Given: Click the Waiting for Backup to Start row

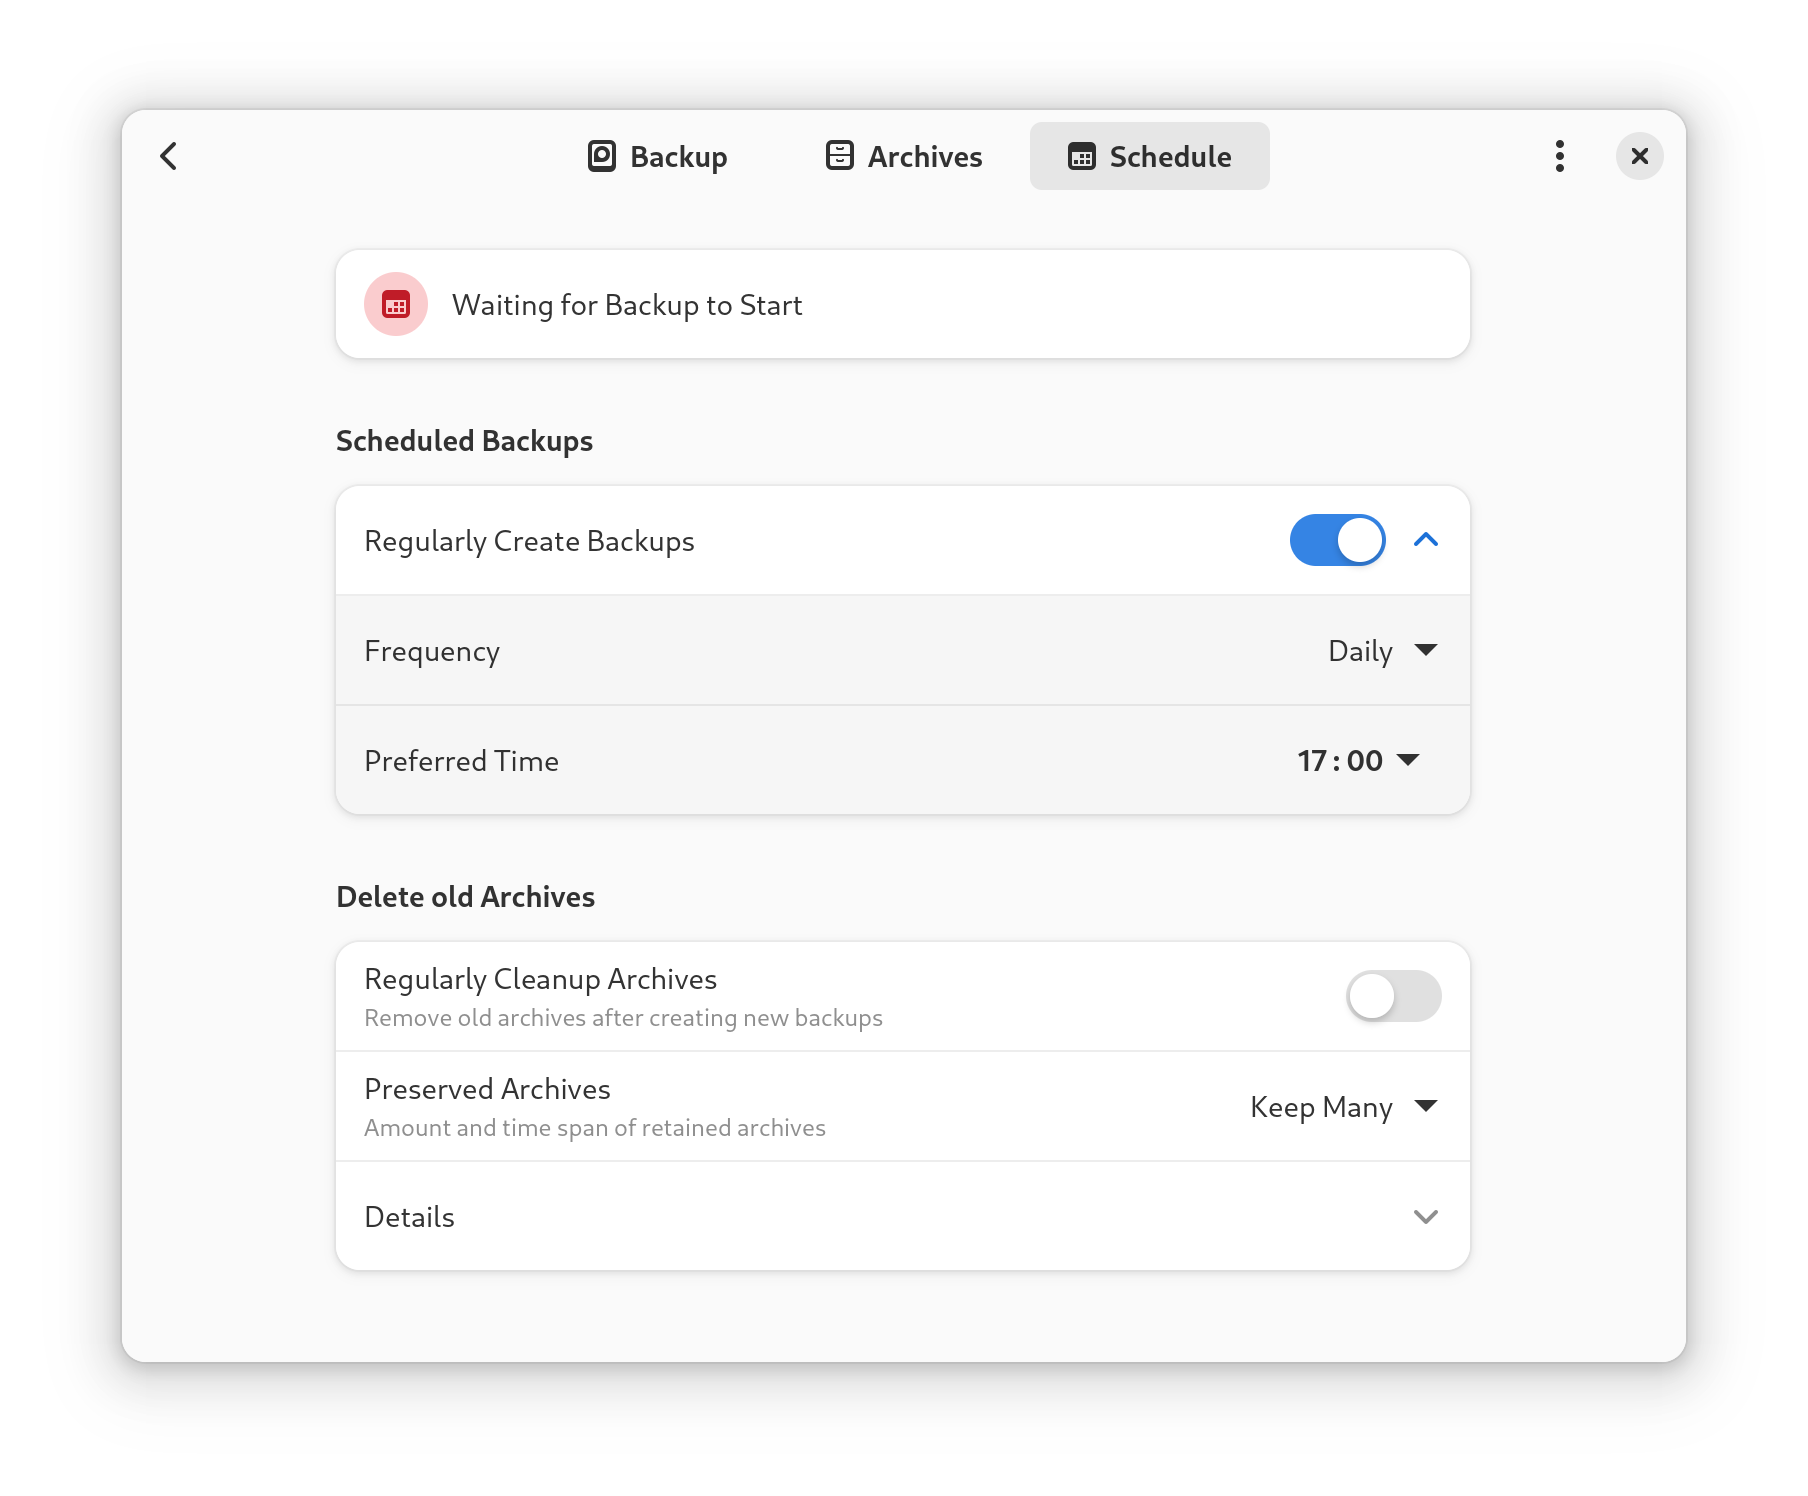Looking at the screenshot, I should 627,305.
